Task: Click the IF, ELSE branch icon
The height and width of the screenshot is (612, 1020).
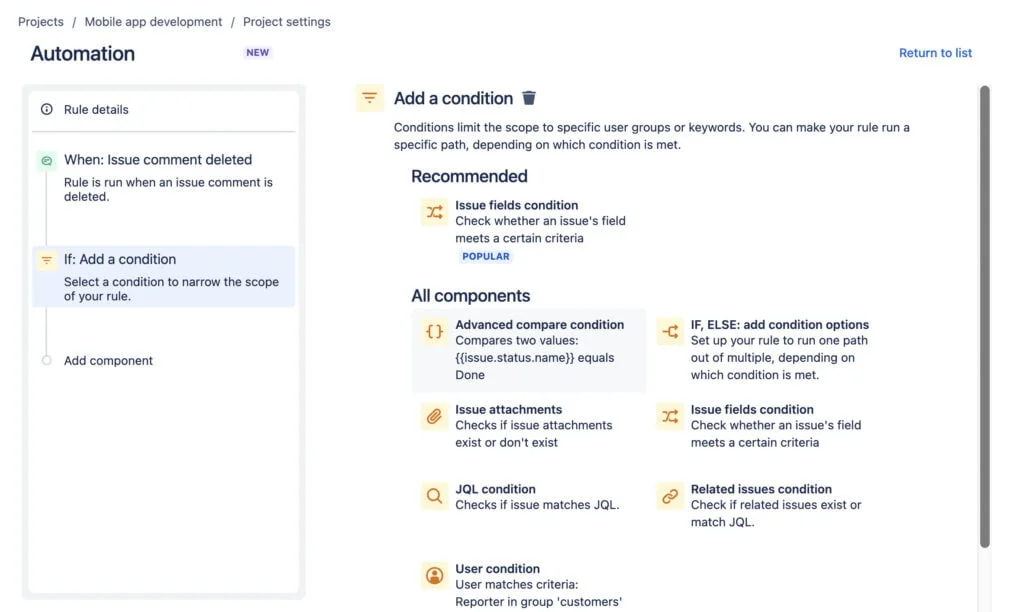Action: [x=670, y=332]
